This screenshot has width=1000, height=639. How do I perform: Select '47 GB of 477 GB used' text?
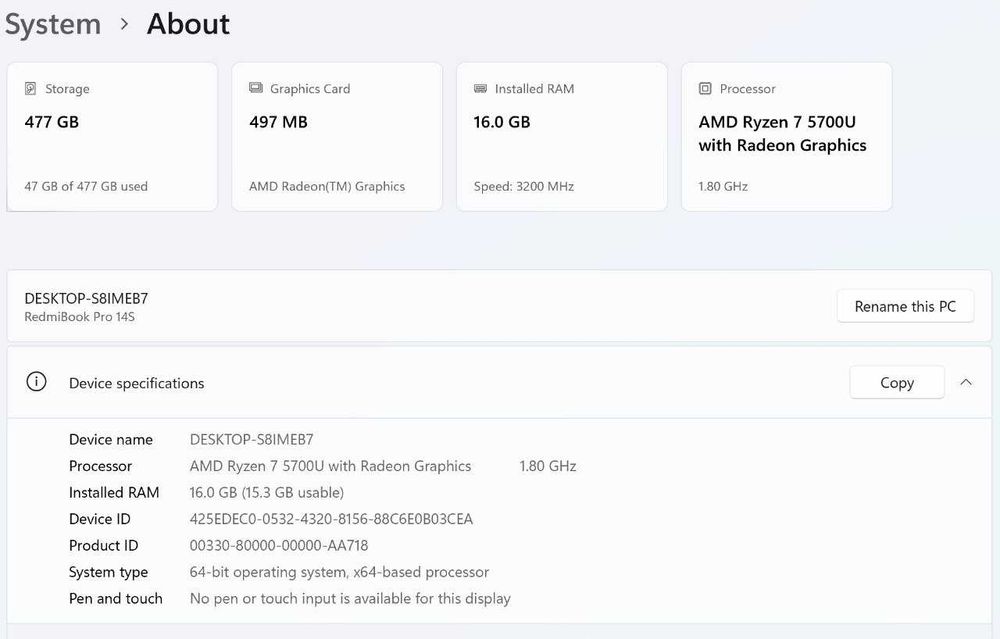pos(86,186)
